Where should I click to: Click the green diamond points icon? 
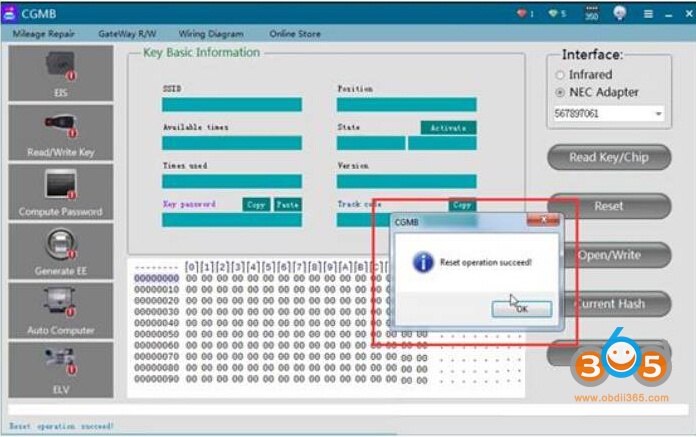click(550, 13)
